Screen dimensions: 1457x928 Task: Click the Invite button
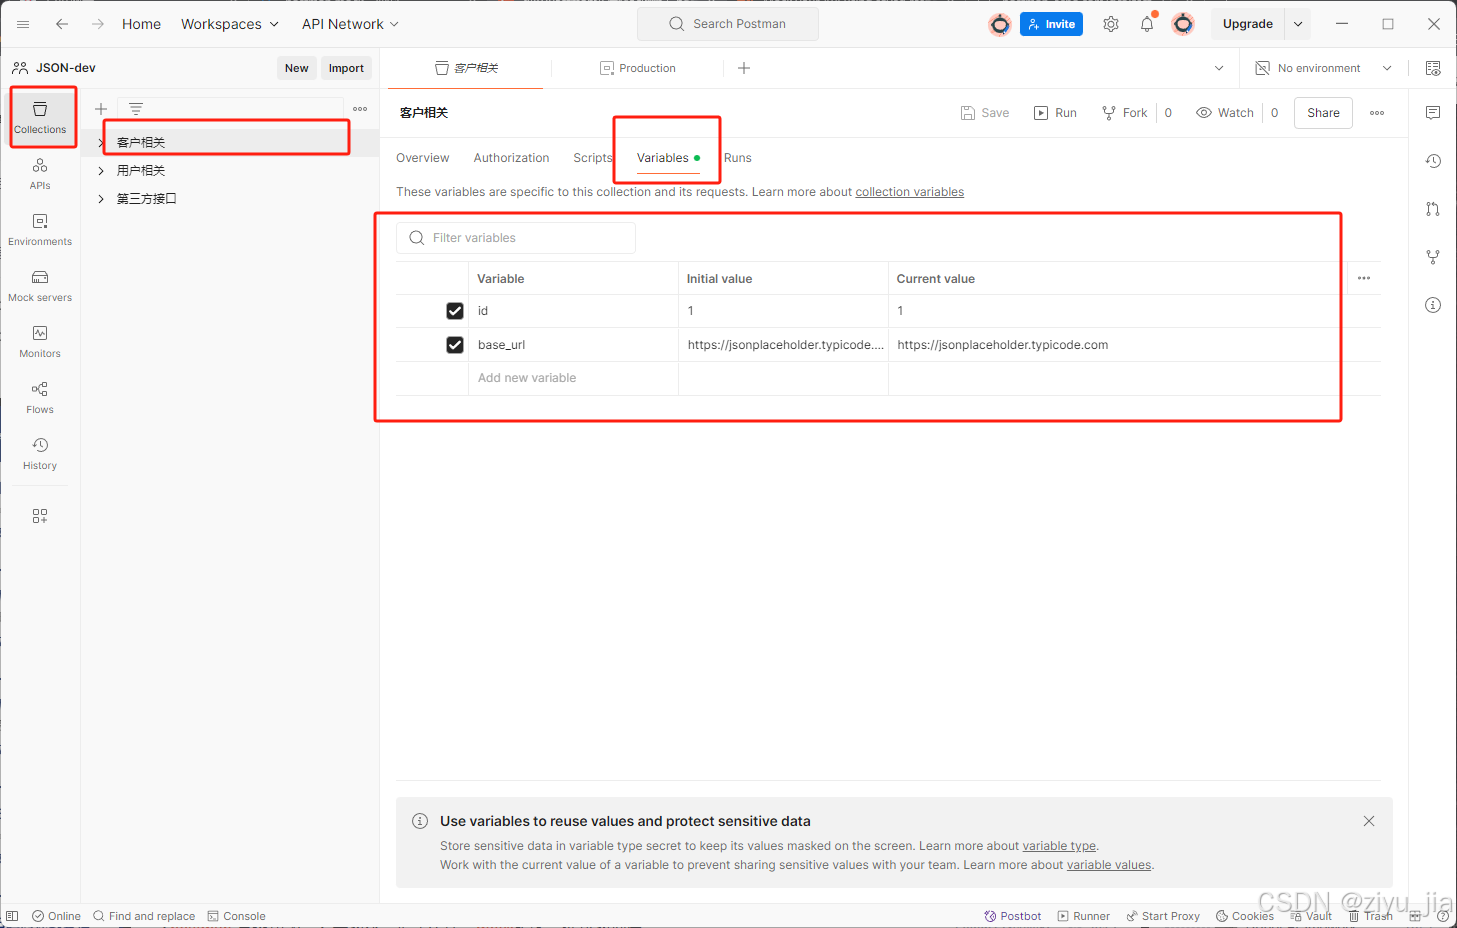point(1051,24)
